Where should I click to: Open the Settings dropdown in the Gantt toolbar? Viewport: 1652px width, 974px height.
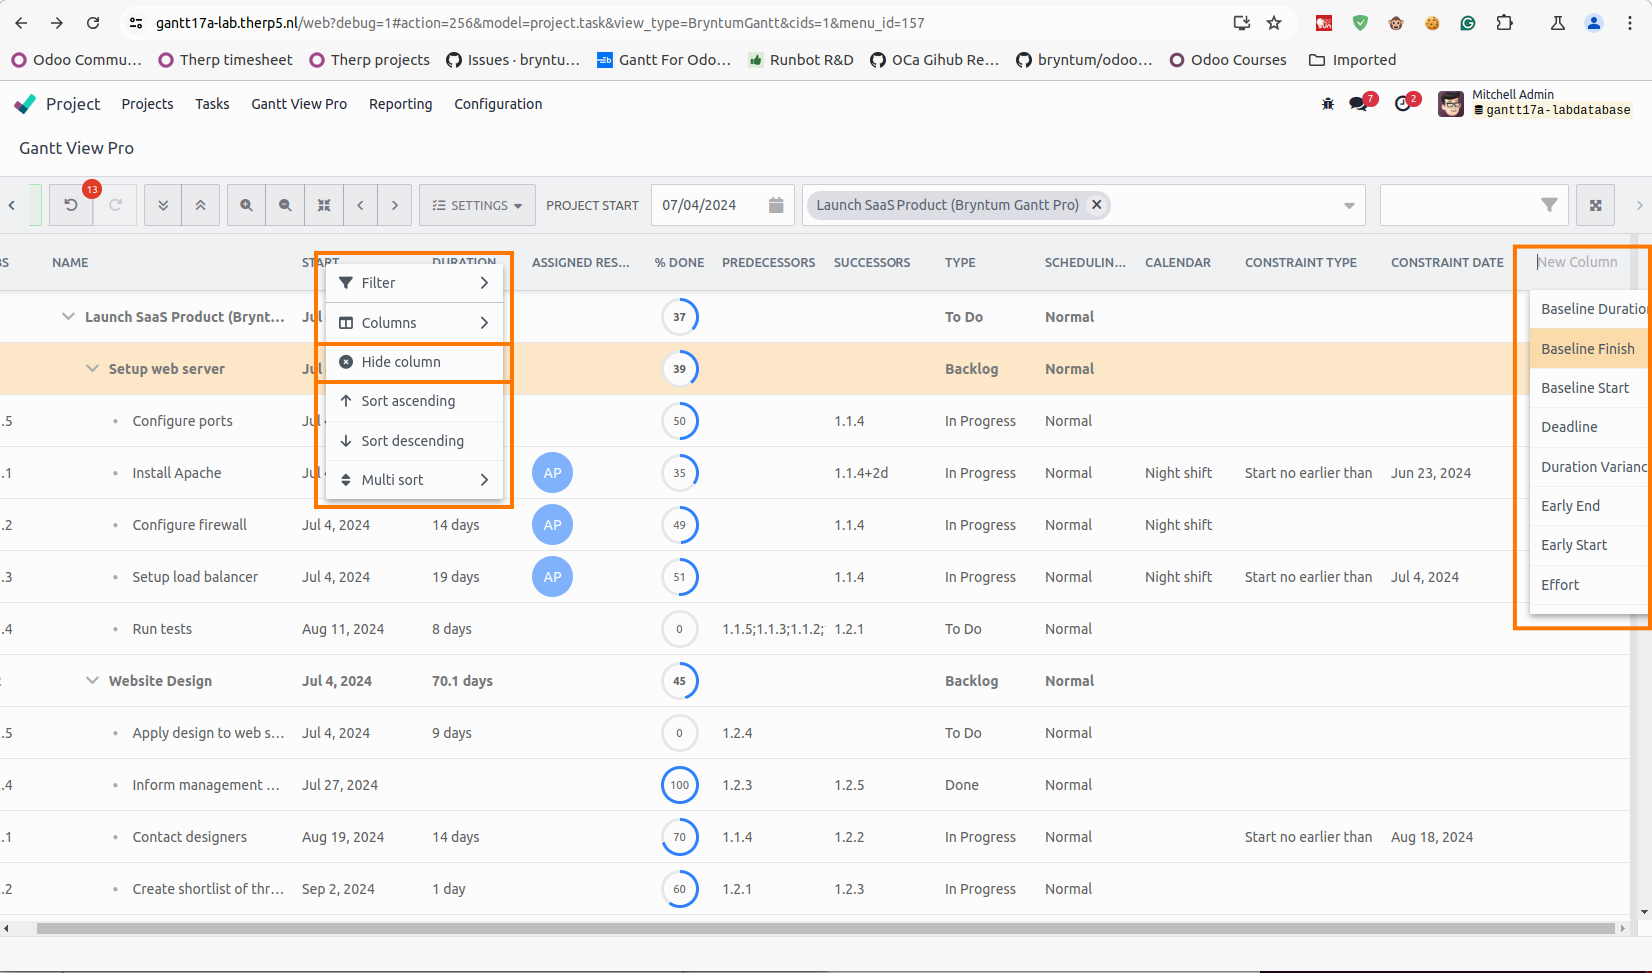[x=477, y=205]
